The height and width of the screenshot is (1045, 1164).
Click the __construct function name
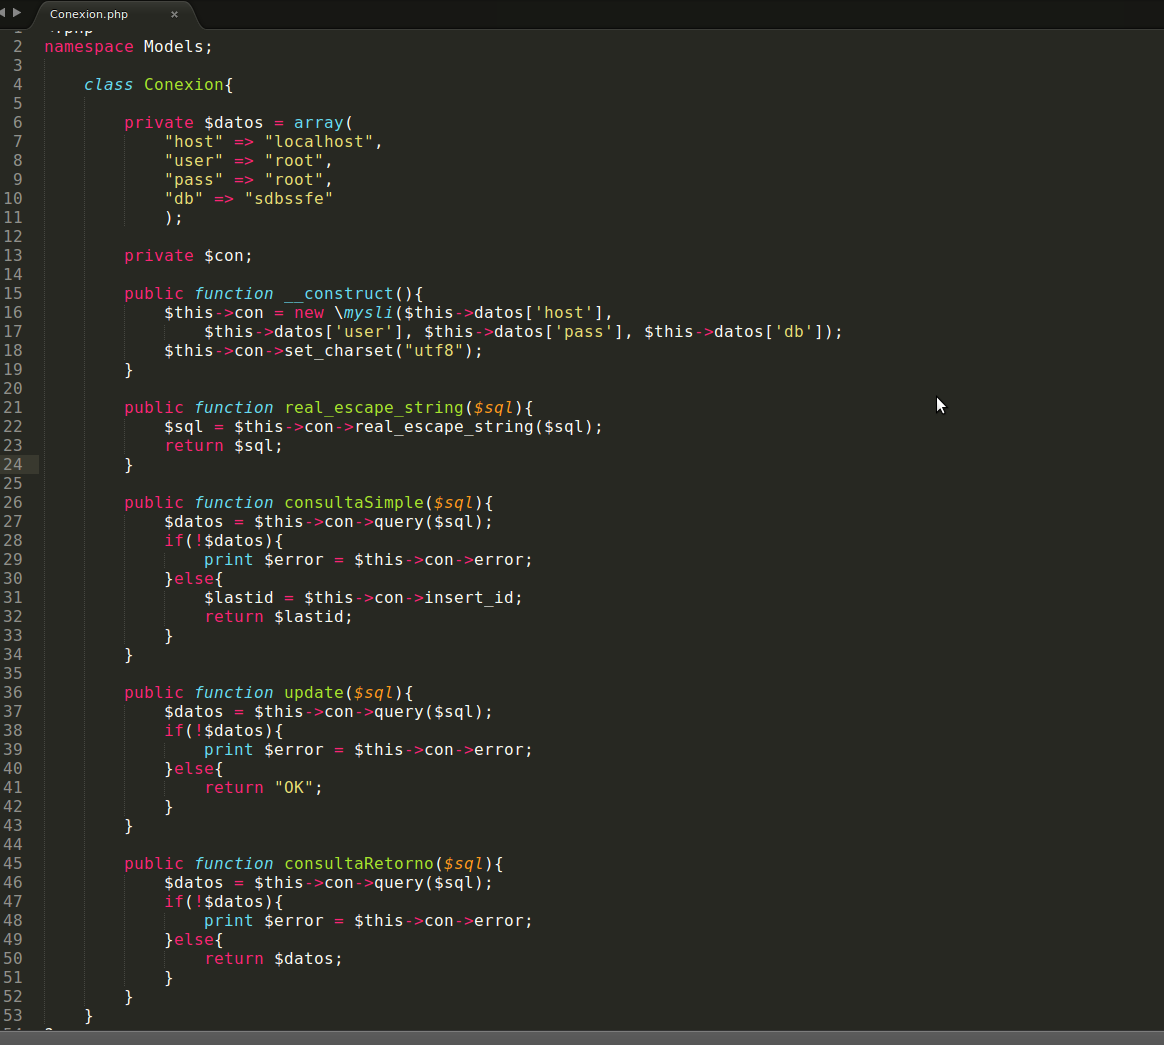coord(346,293)
